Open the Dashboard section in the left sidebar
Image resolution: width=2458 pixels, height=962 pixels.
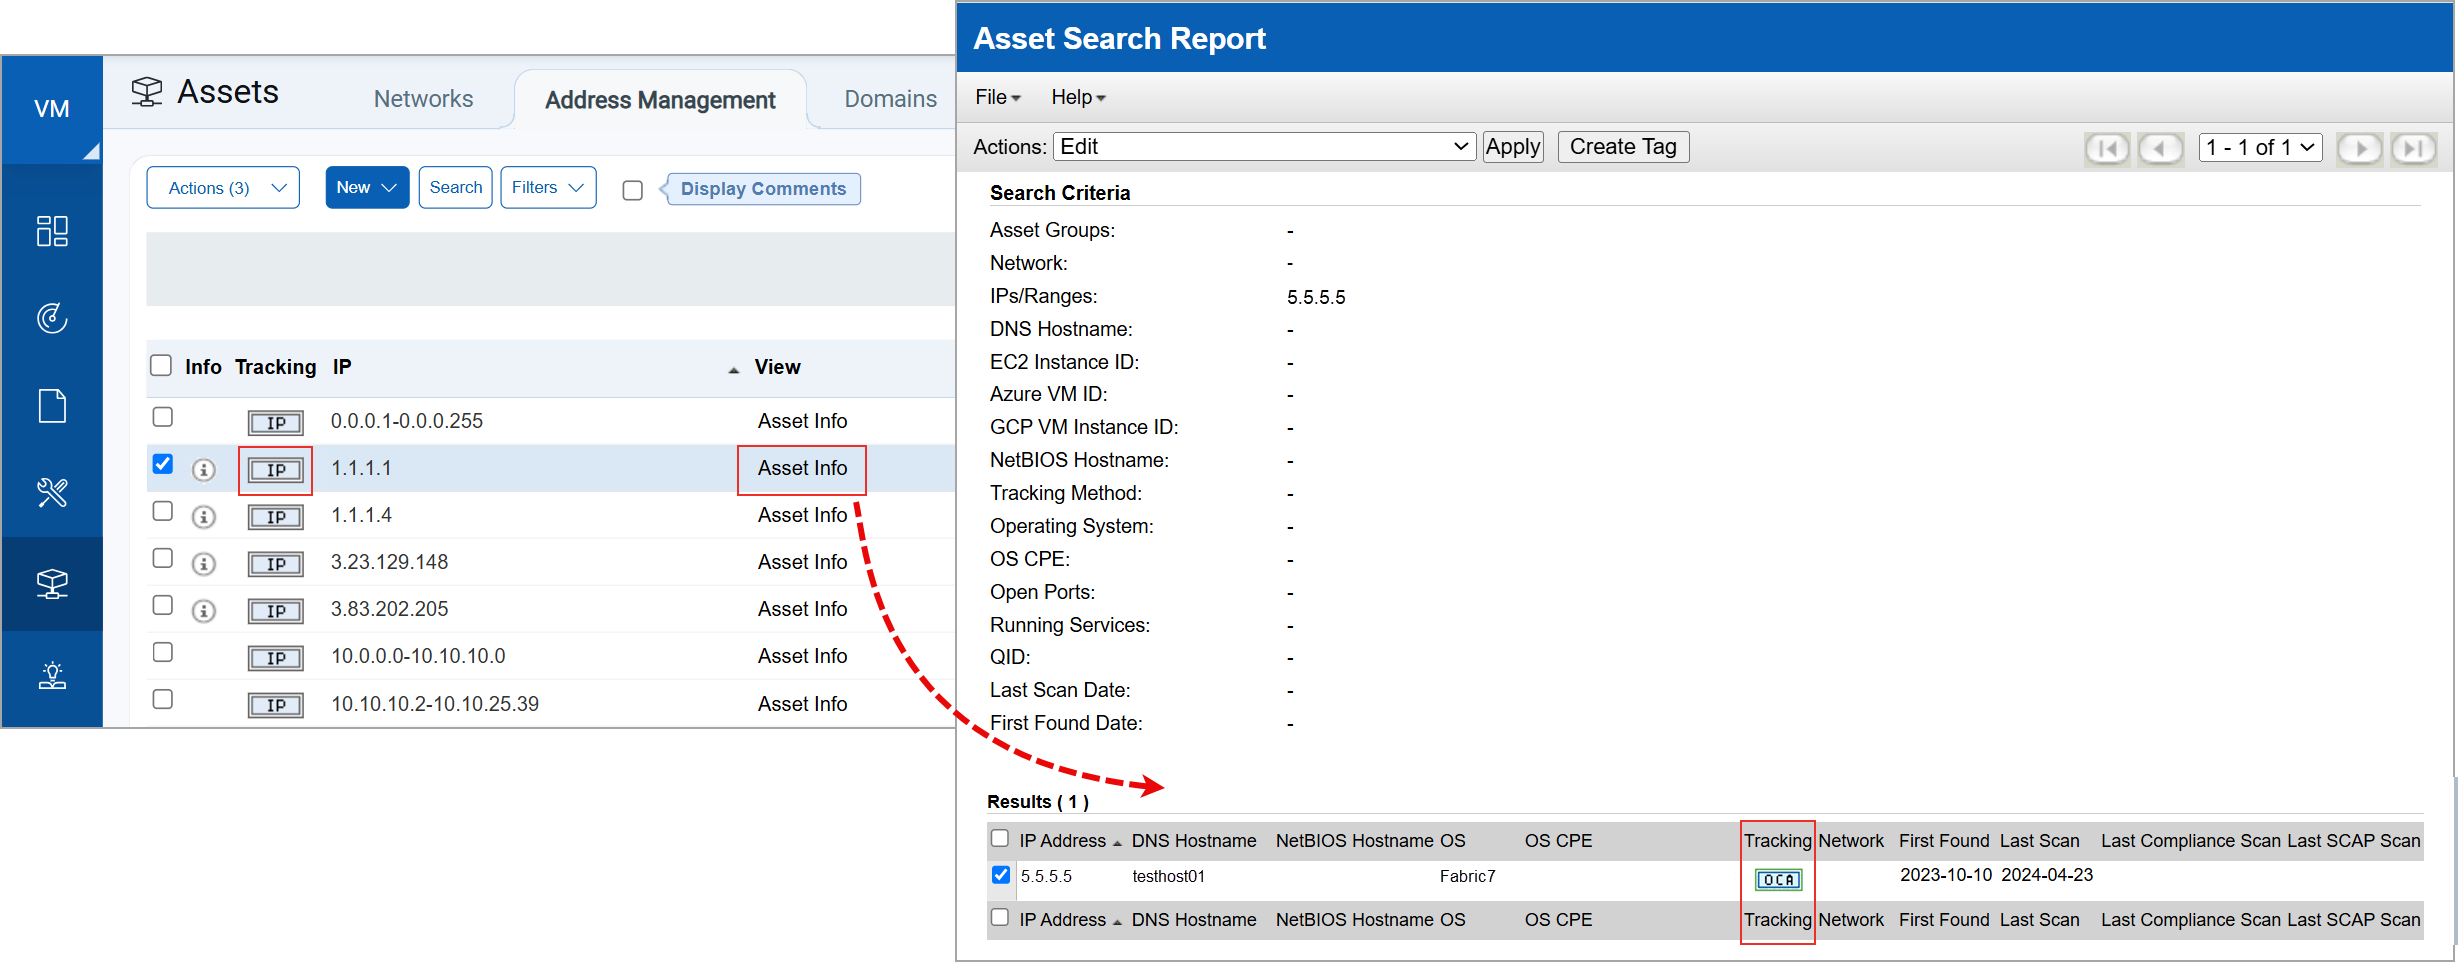point(52,230)
